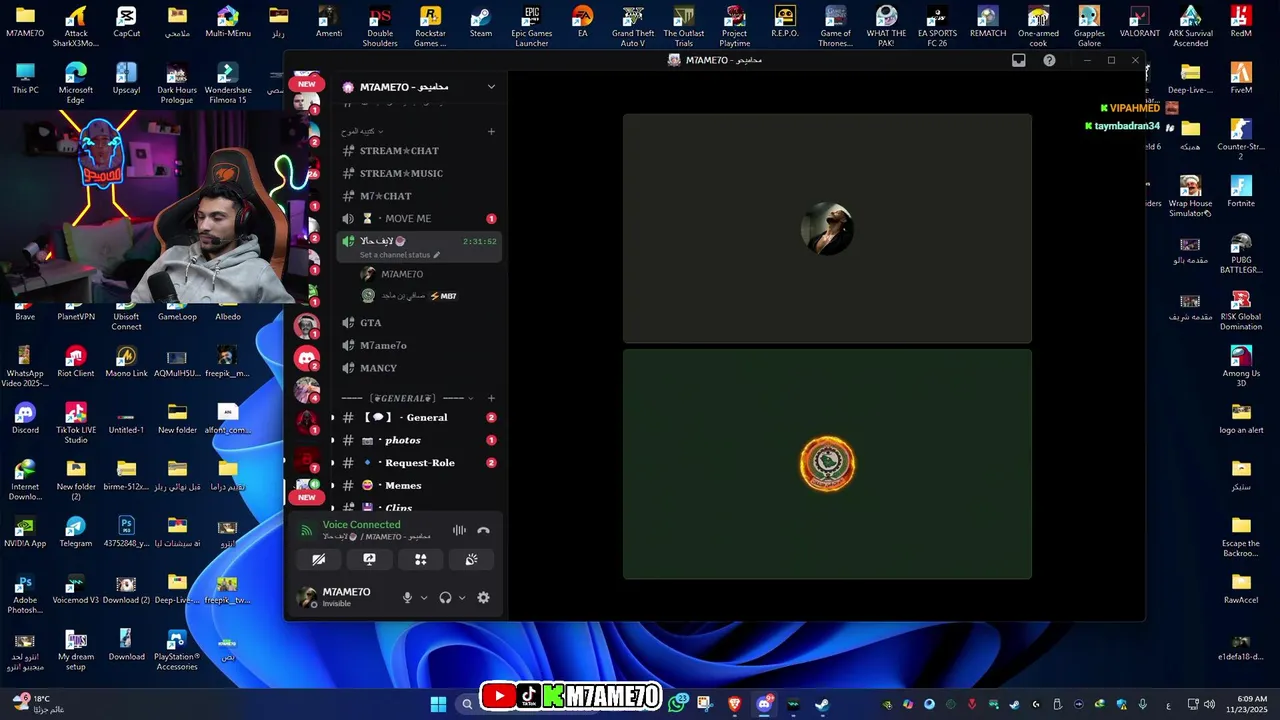Viewport: 1280px width, 720px height.
Task: Open Fortnite desktop shortcut
Action: [x=1241, y=191]
